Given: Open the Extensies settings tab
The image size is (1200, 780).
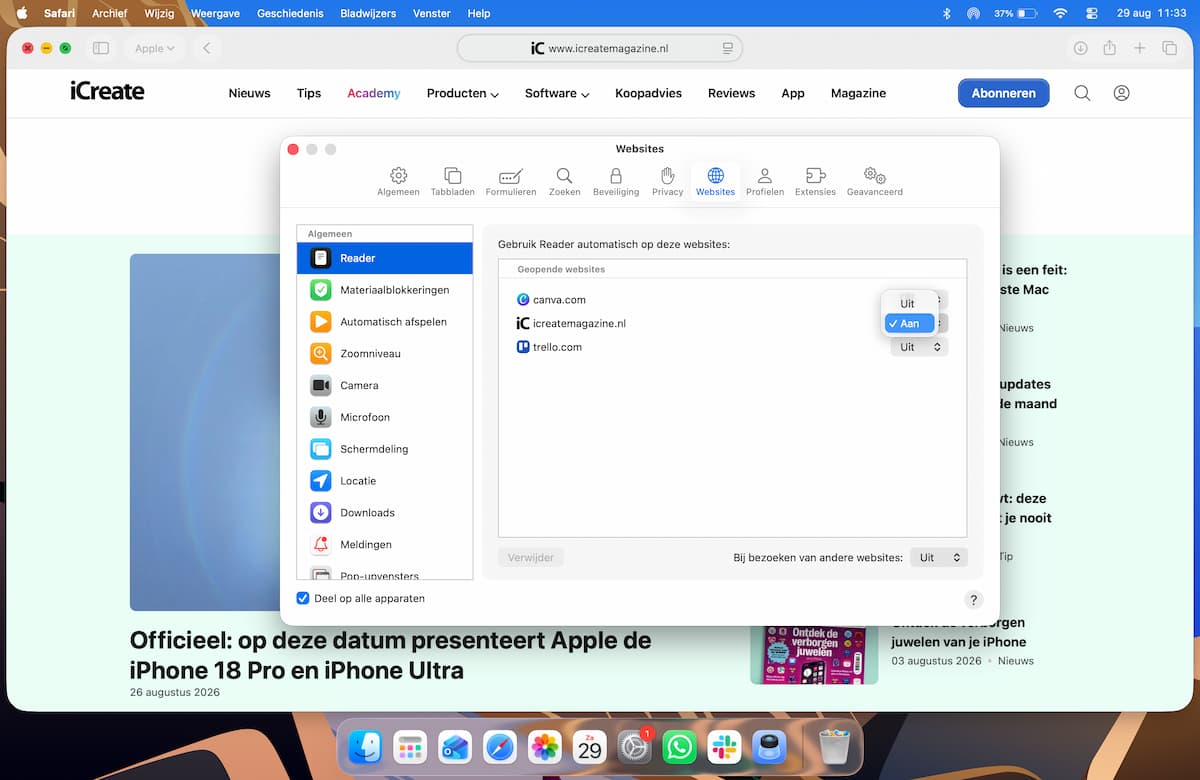Looking at the screenshot, I should (815, 182).
